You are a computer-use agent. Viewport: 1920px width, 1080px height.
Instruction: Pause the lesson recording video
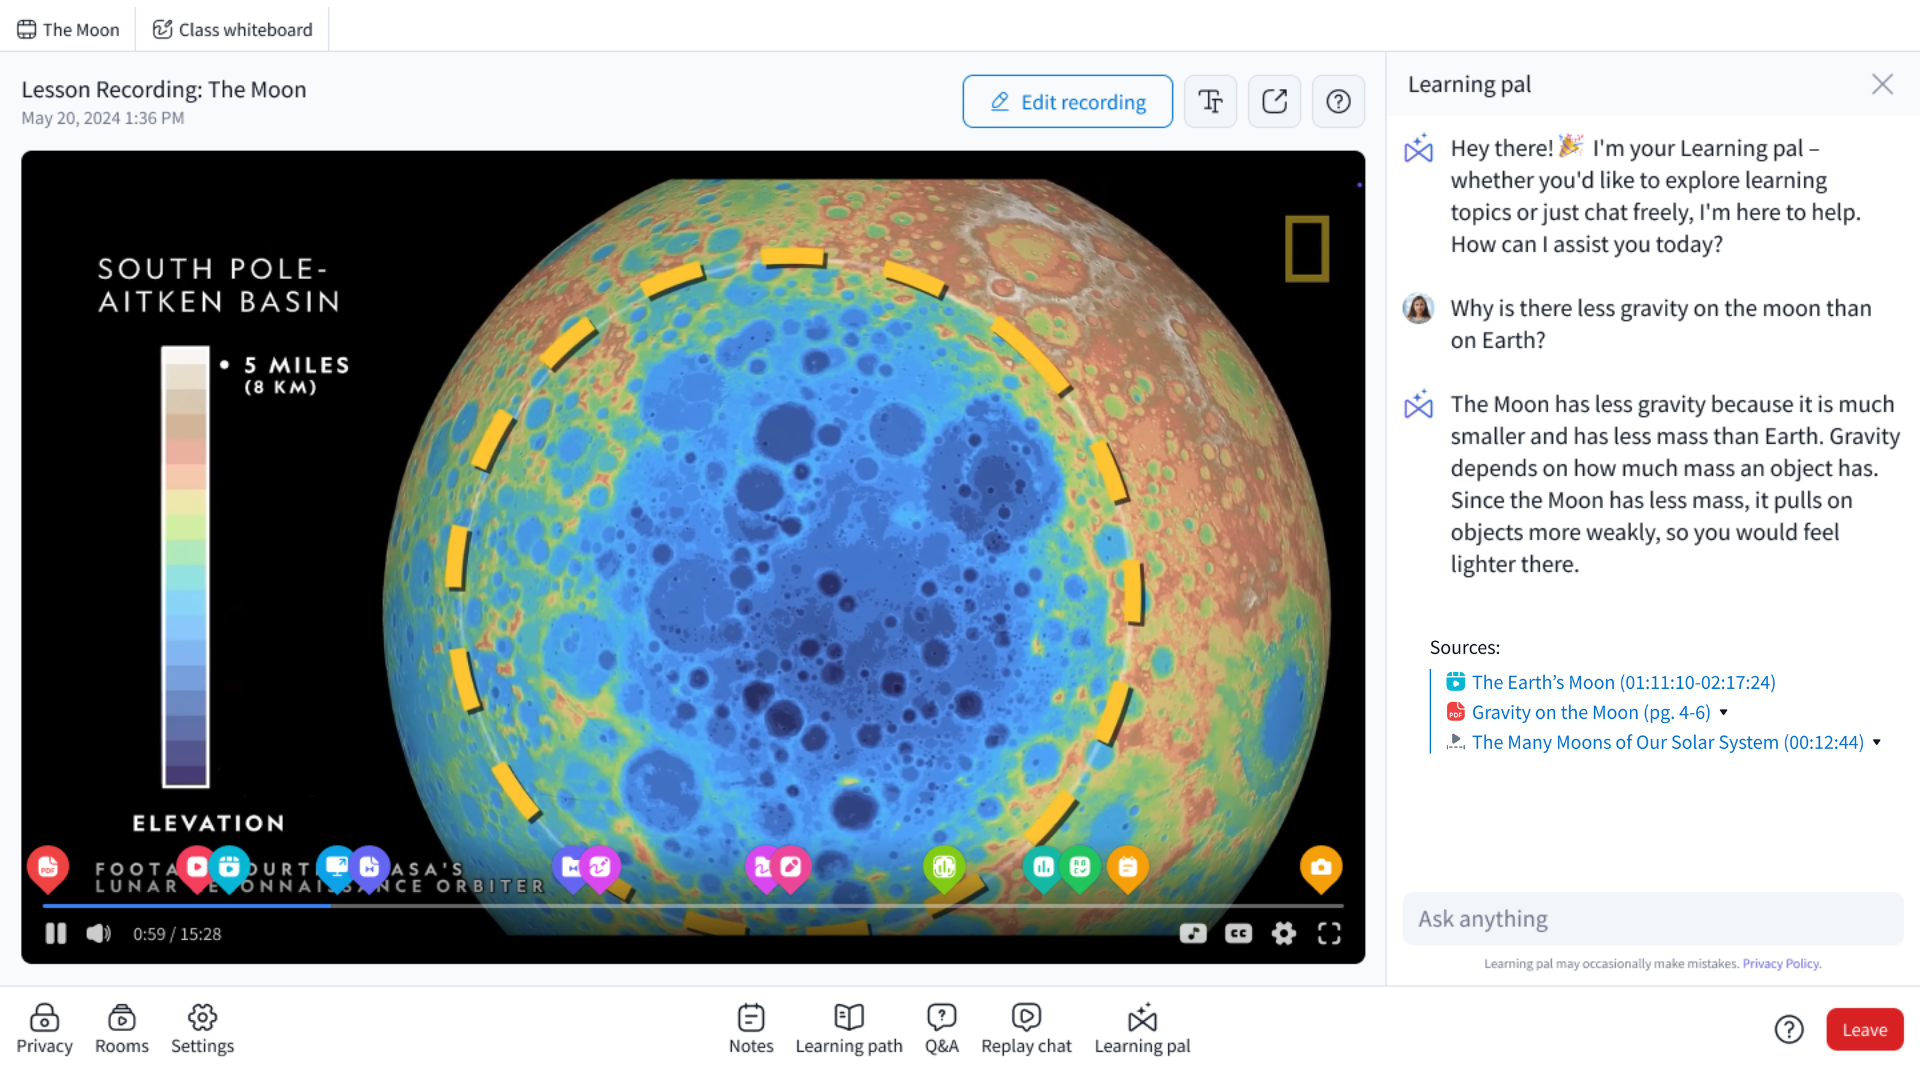pyautogui.click(x=56, y=933)
